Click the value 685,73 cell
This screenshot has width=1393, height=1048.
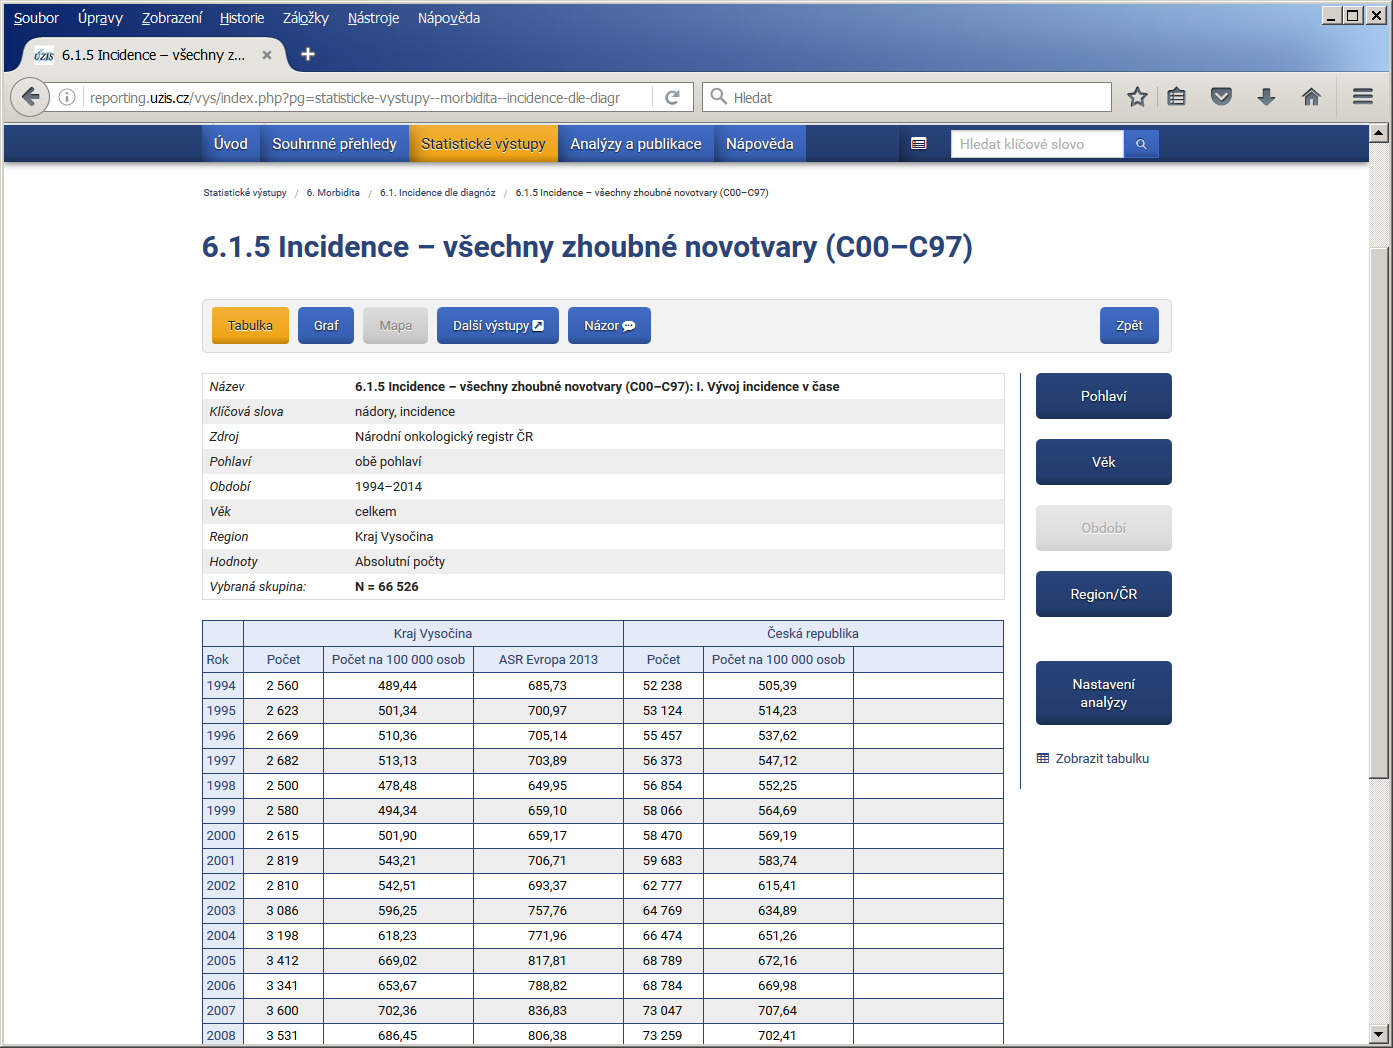(548, 686)
